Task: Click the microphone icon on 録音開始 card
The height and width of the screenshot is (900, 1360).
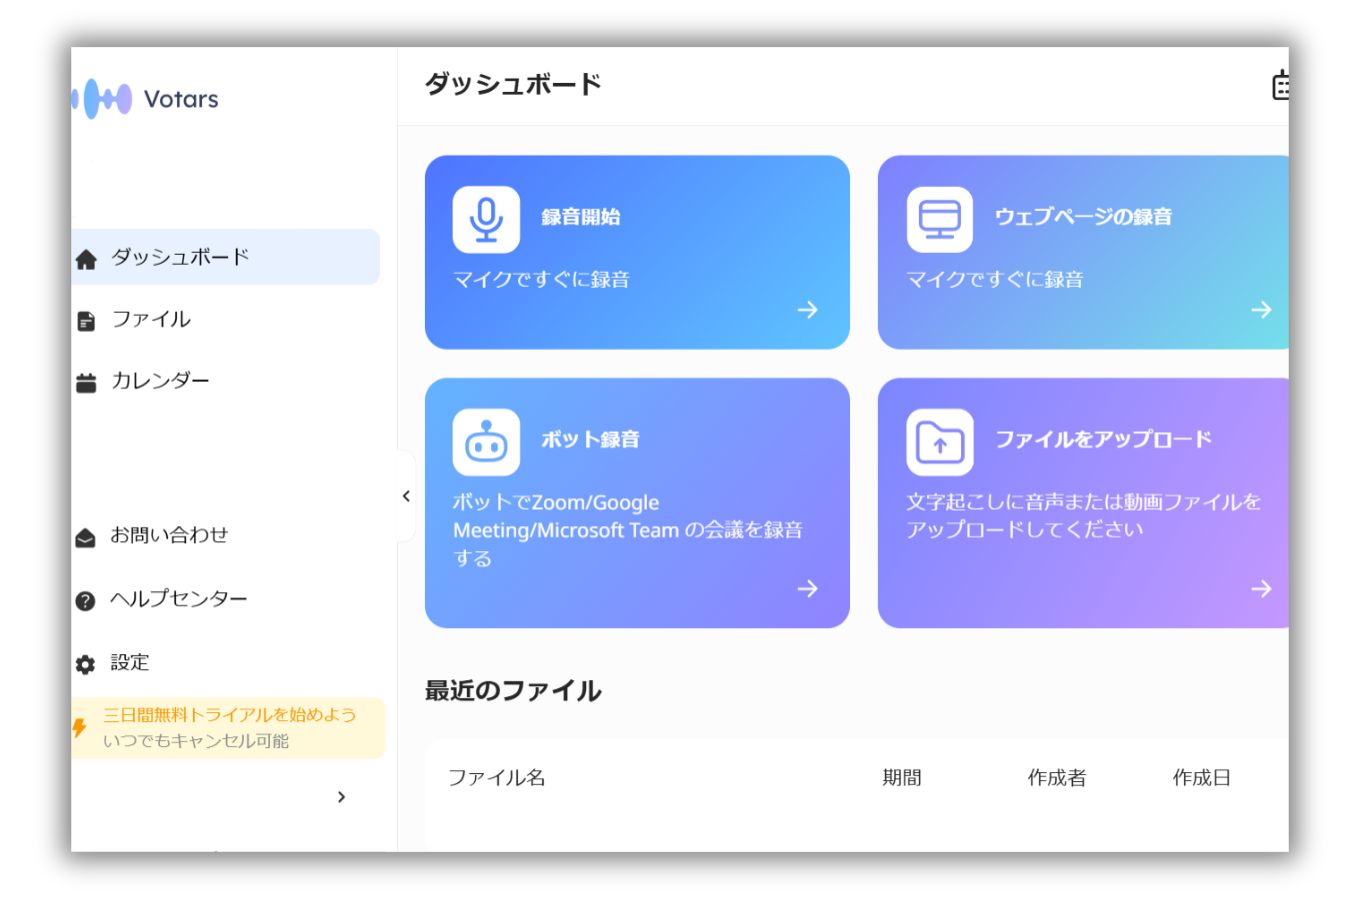Action: tap(486, 219)
